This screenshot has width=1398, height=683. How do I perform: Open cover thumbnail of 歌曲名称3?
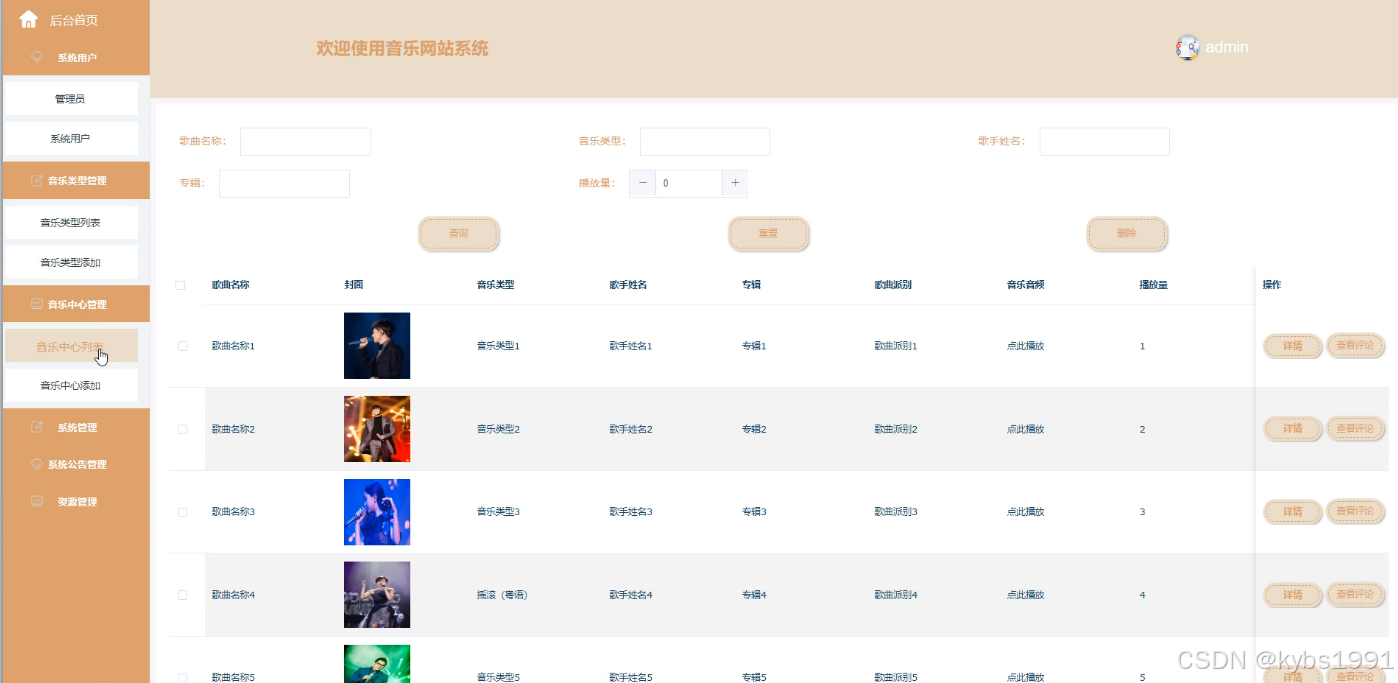coord(377,512)
